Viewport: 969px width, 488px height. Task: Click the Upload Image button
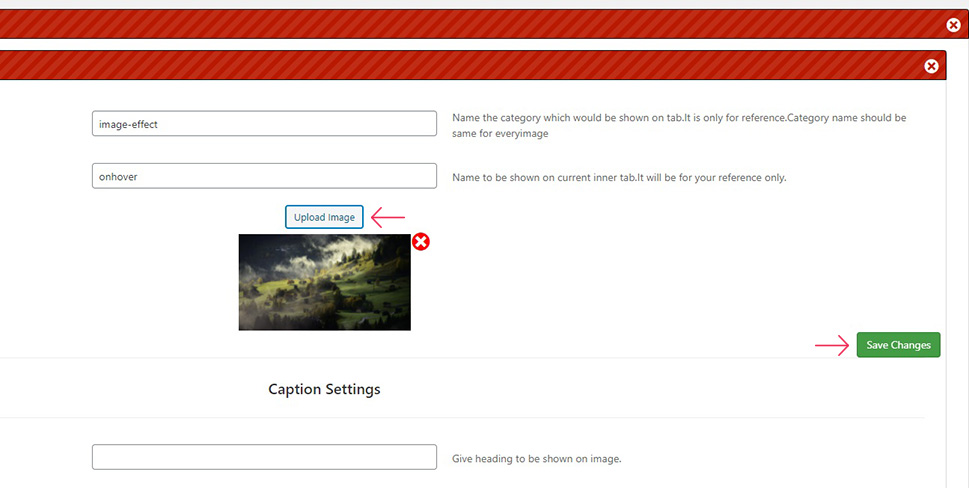(324, 217)
